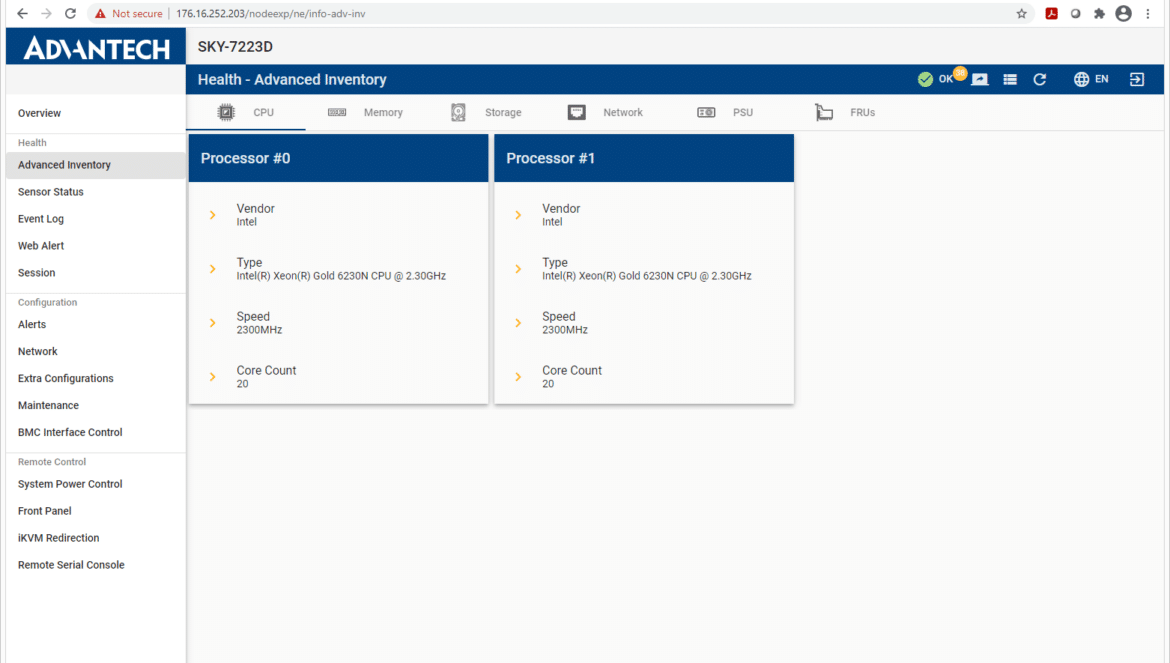Click the Storage disk icon

click(x=458, y=113)
